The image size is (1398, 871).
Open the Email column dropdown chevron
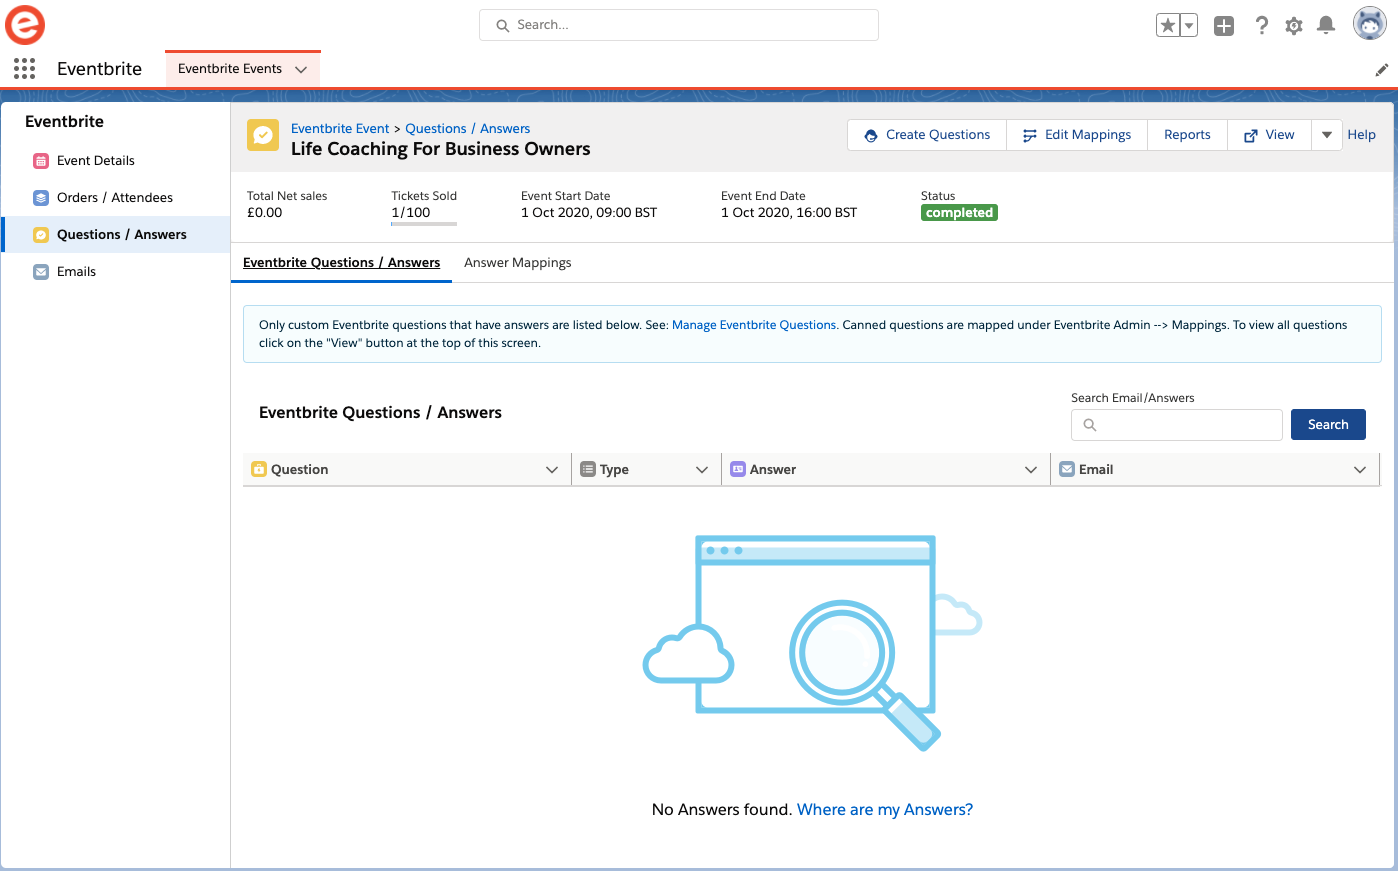[1360, 469]
